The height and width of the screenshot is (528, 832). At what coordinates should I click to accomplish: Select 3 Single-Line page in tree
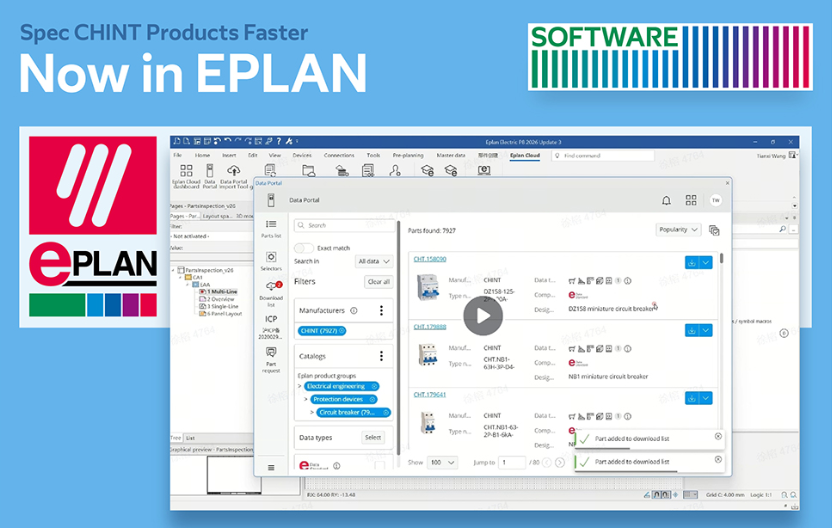click(x=223, y=306)
